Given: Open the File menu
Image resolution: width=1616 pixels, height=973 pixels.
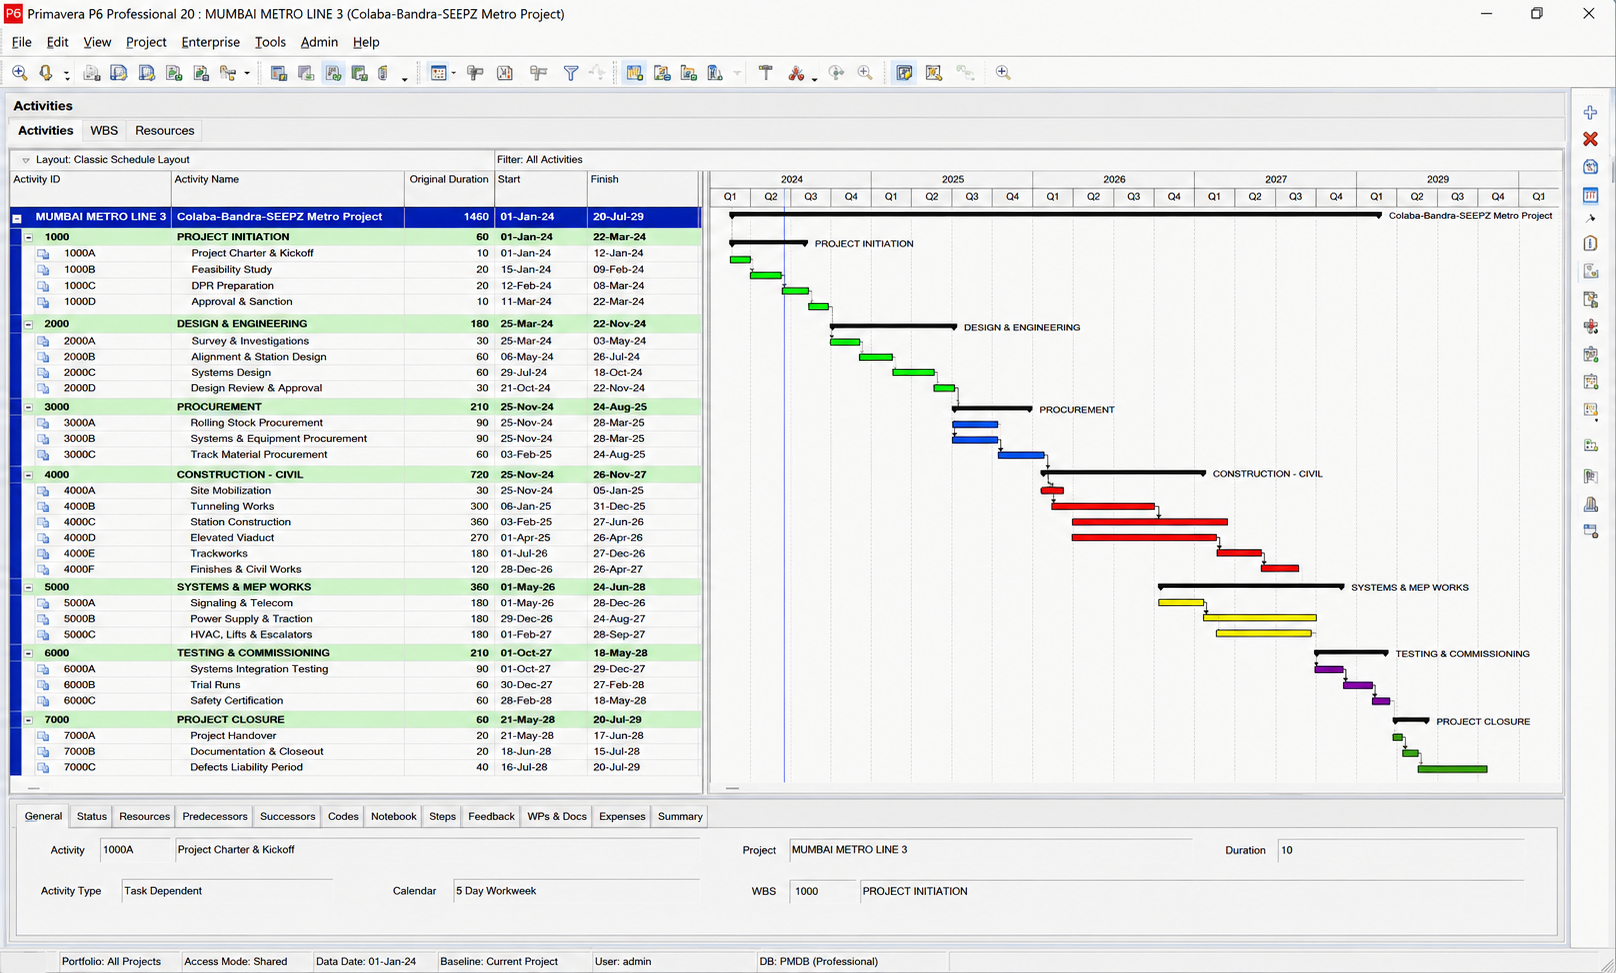Looking at the screenshot, I should point(22,42).
